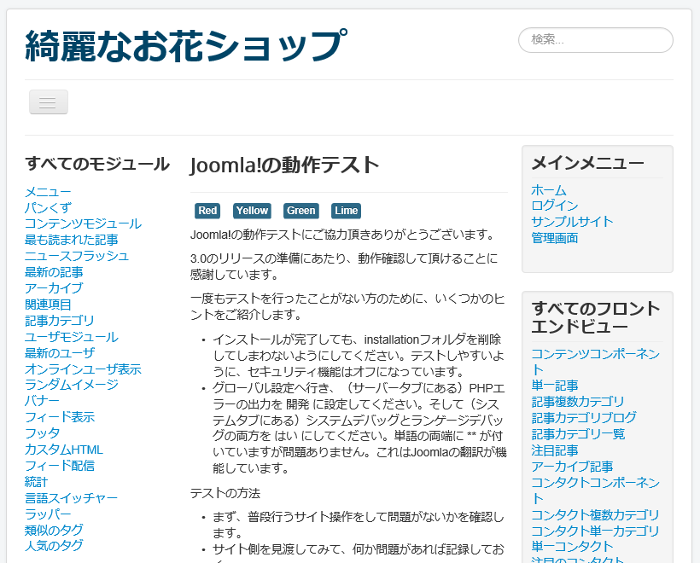Viewport: 700px width, 563px height.
Task: Open the 記事カテゴリ module link
Action: (x=60, y=321)
